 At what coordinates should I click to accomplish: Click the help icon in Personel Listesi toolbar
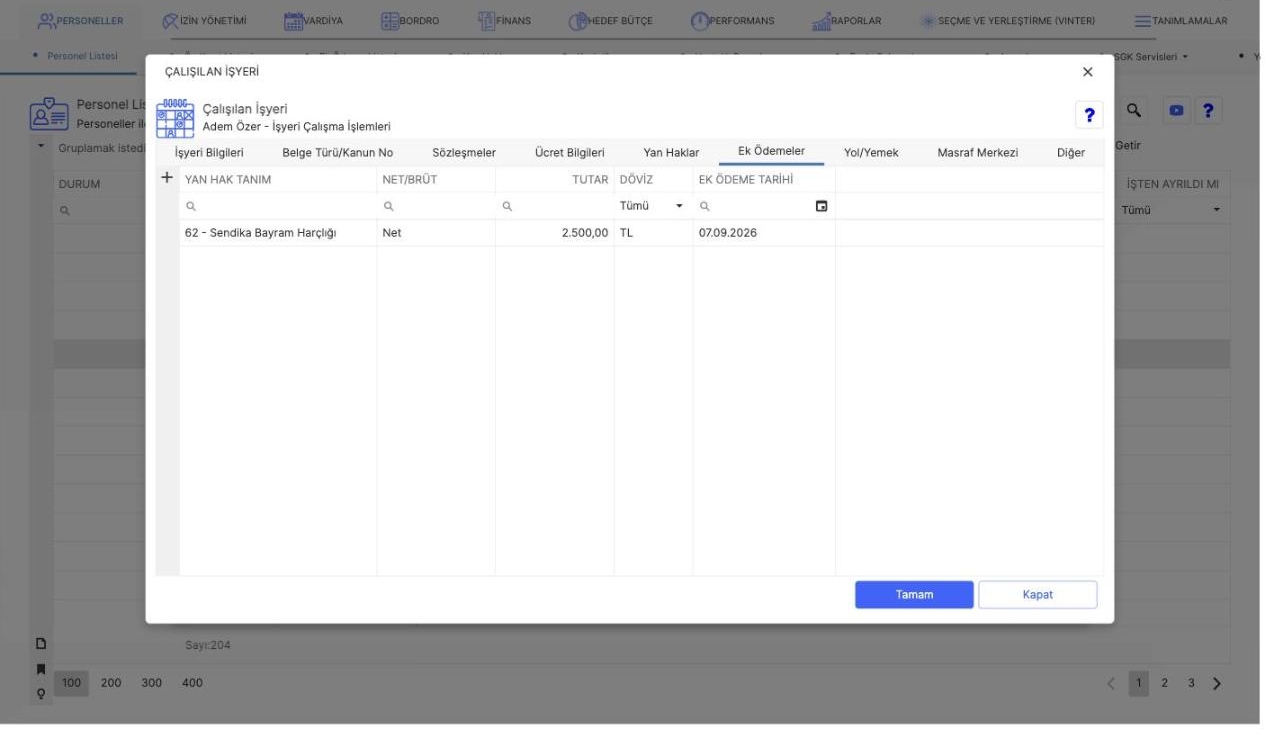point(1209,111)
